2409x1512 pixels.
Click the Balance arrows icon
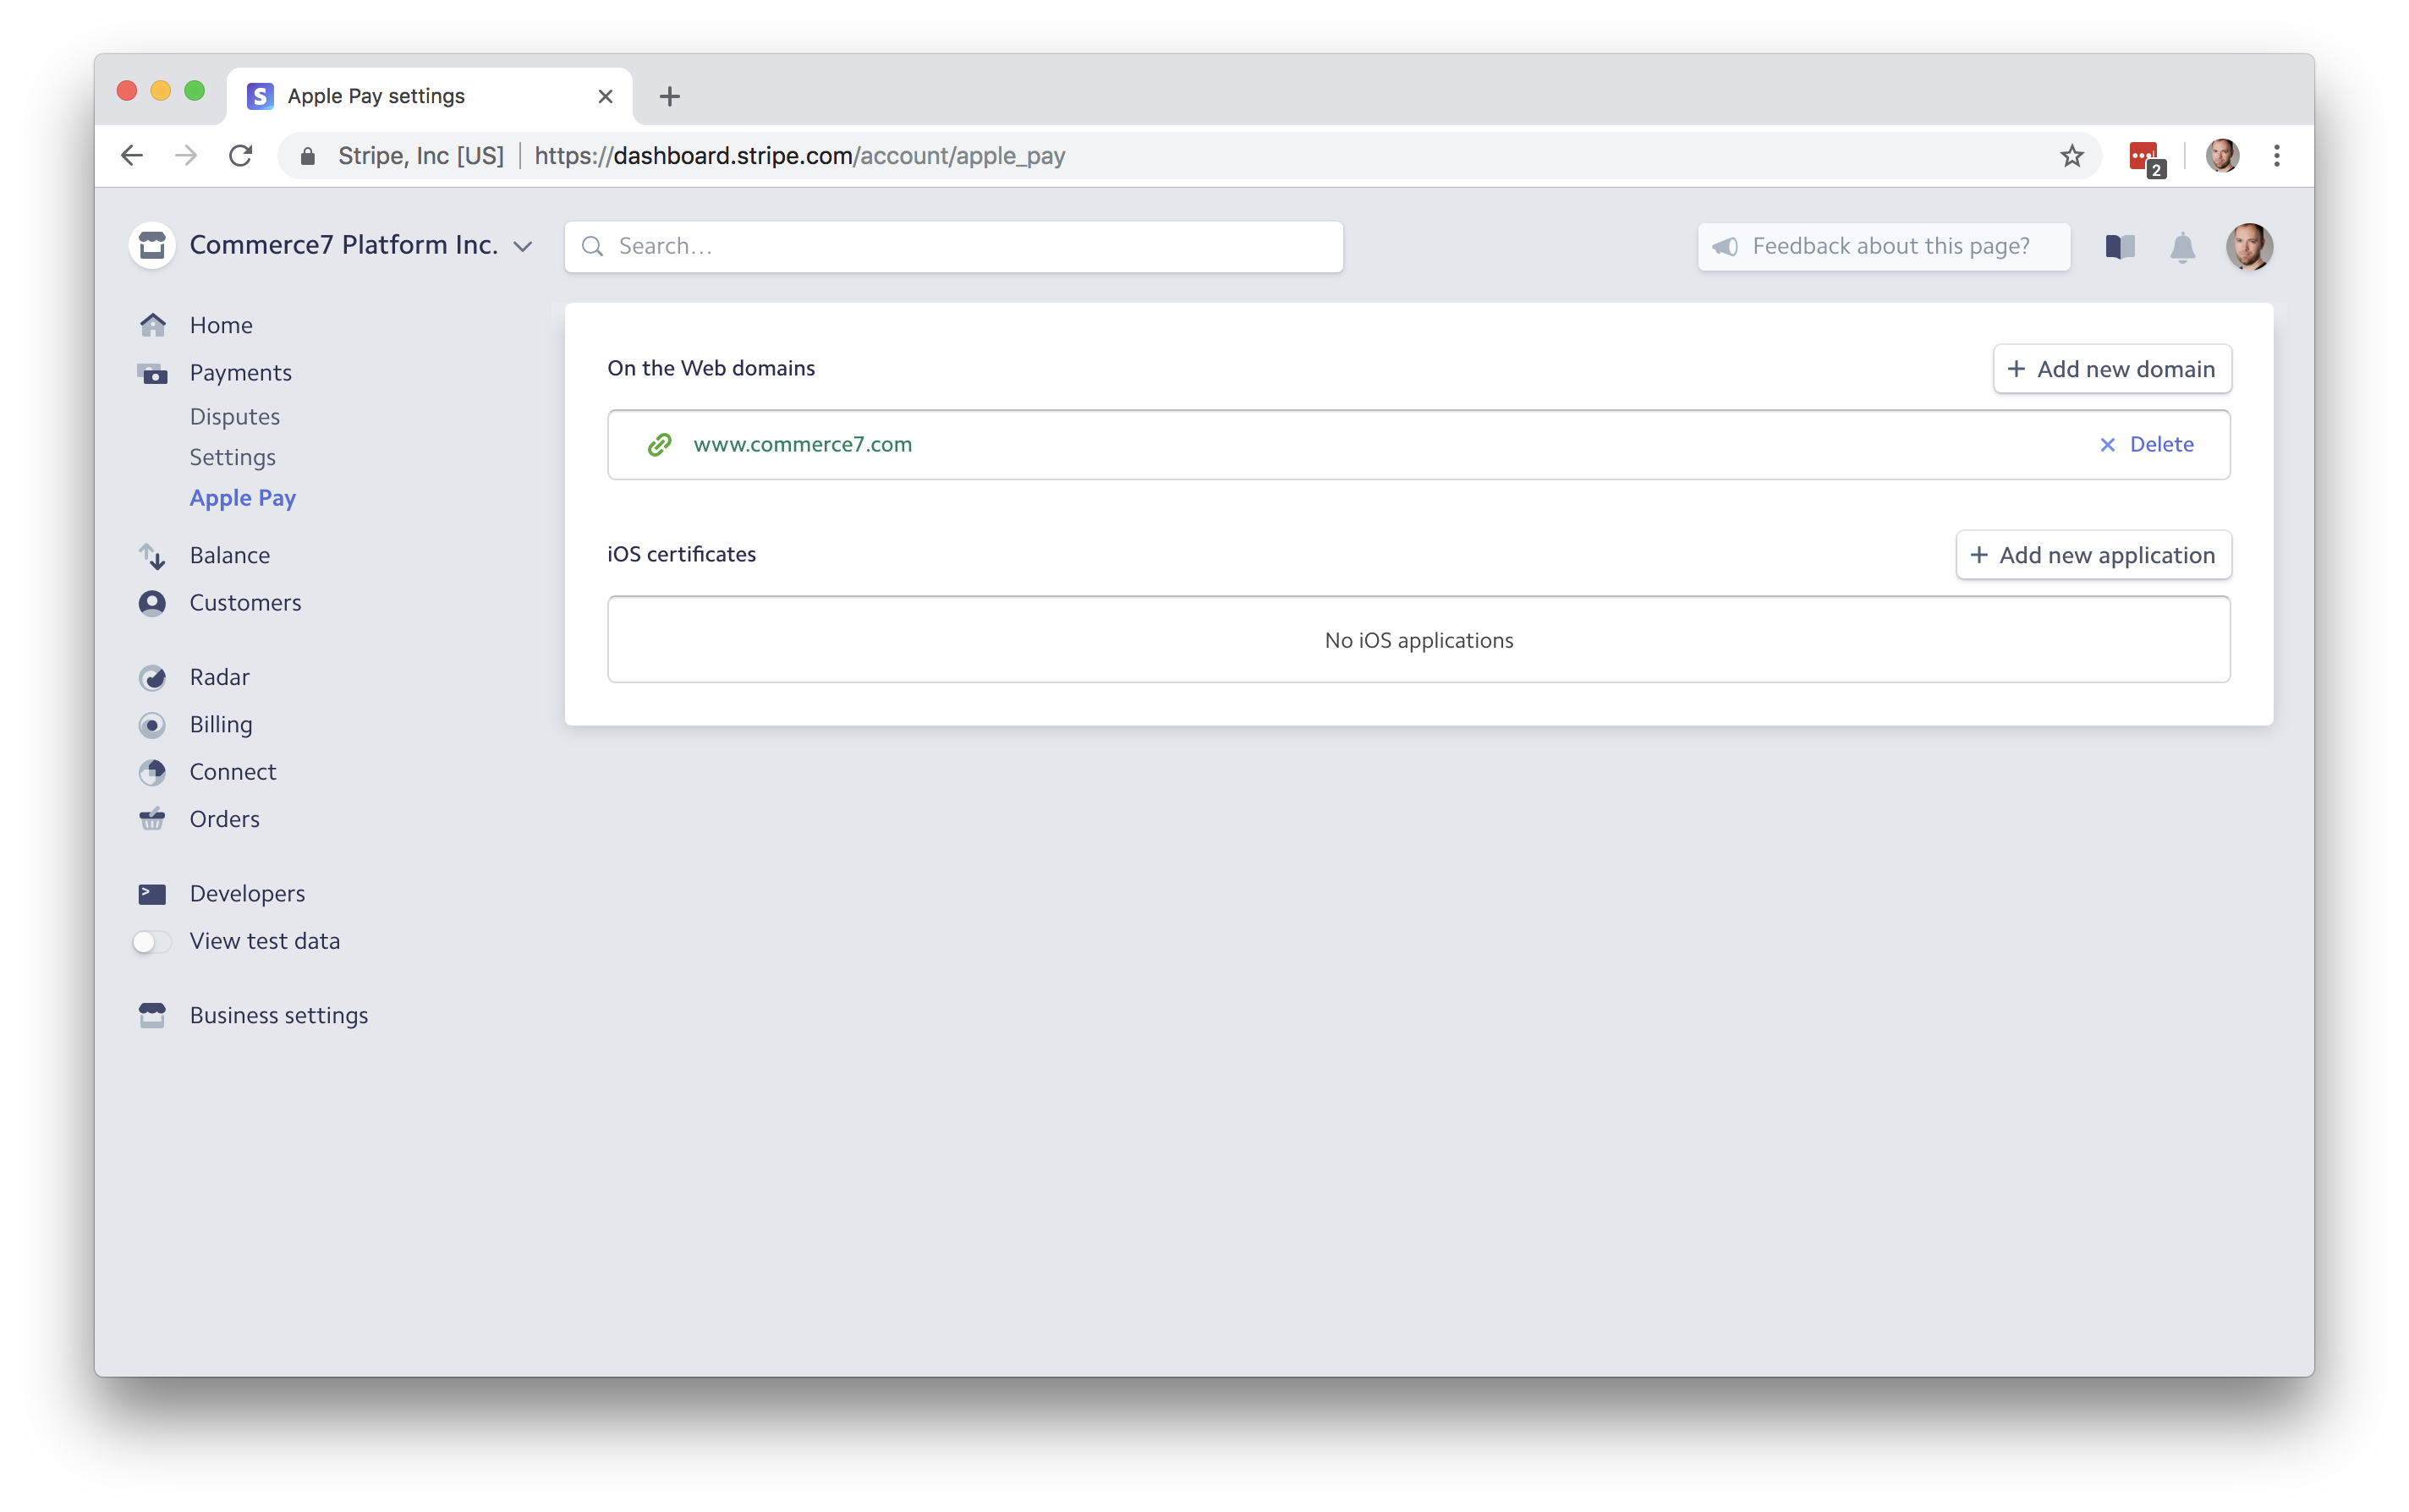click(x=152, y=556)
